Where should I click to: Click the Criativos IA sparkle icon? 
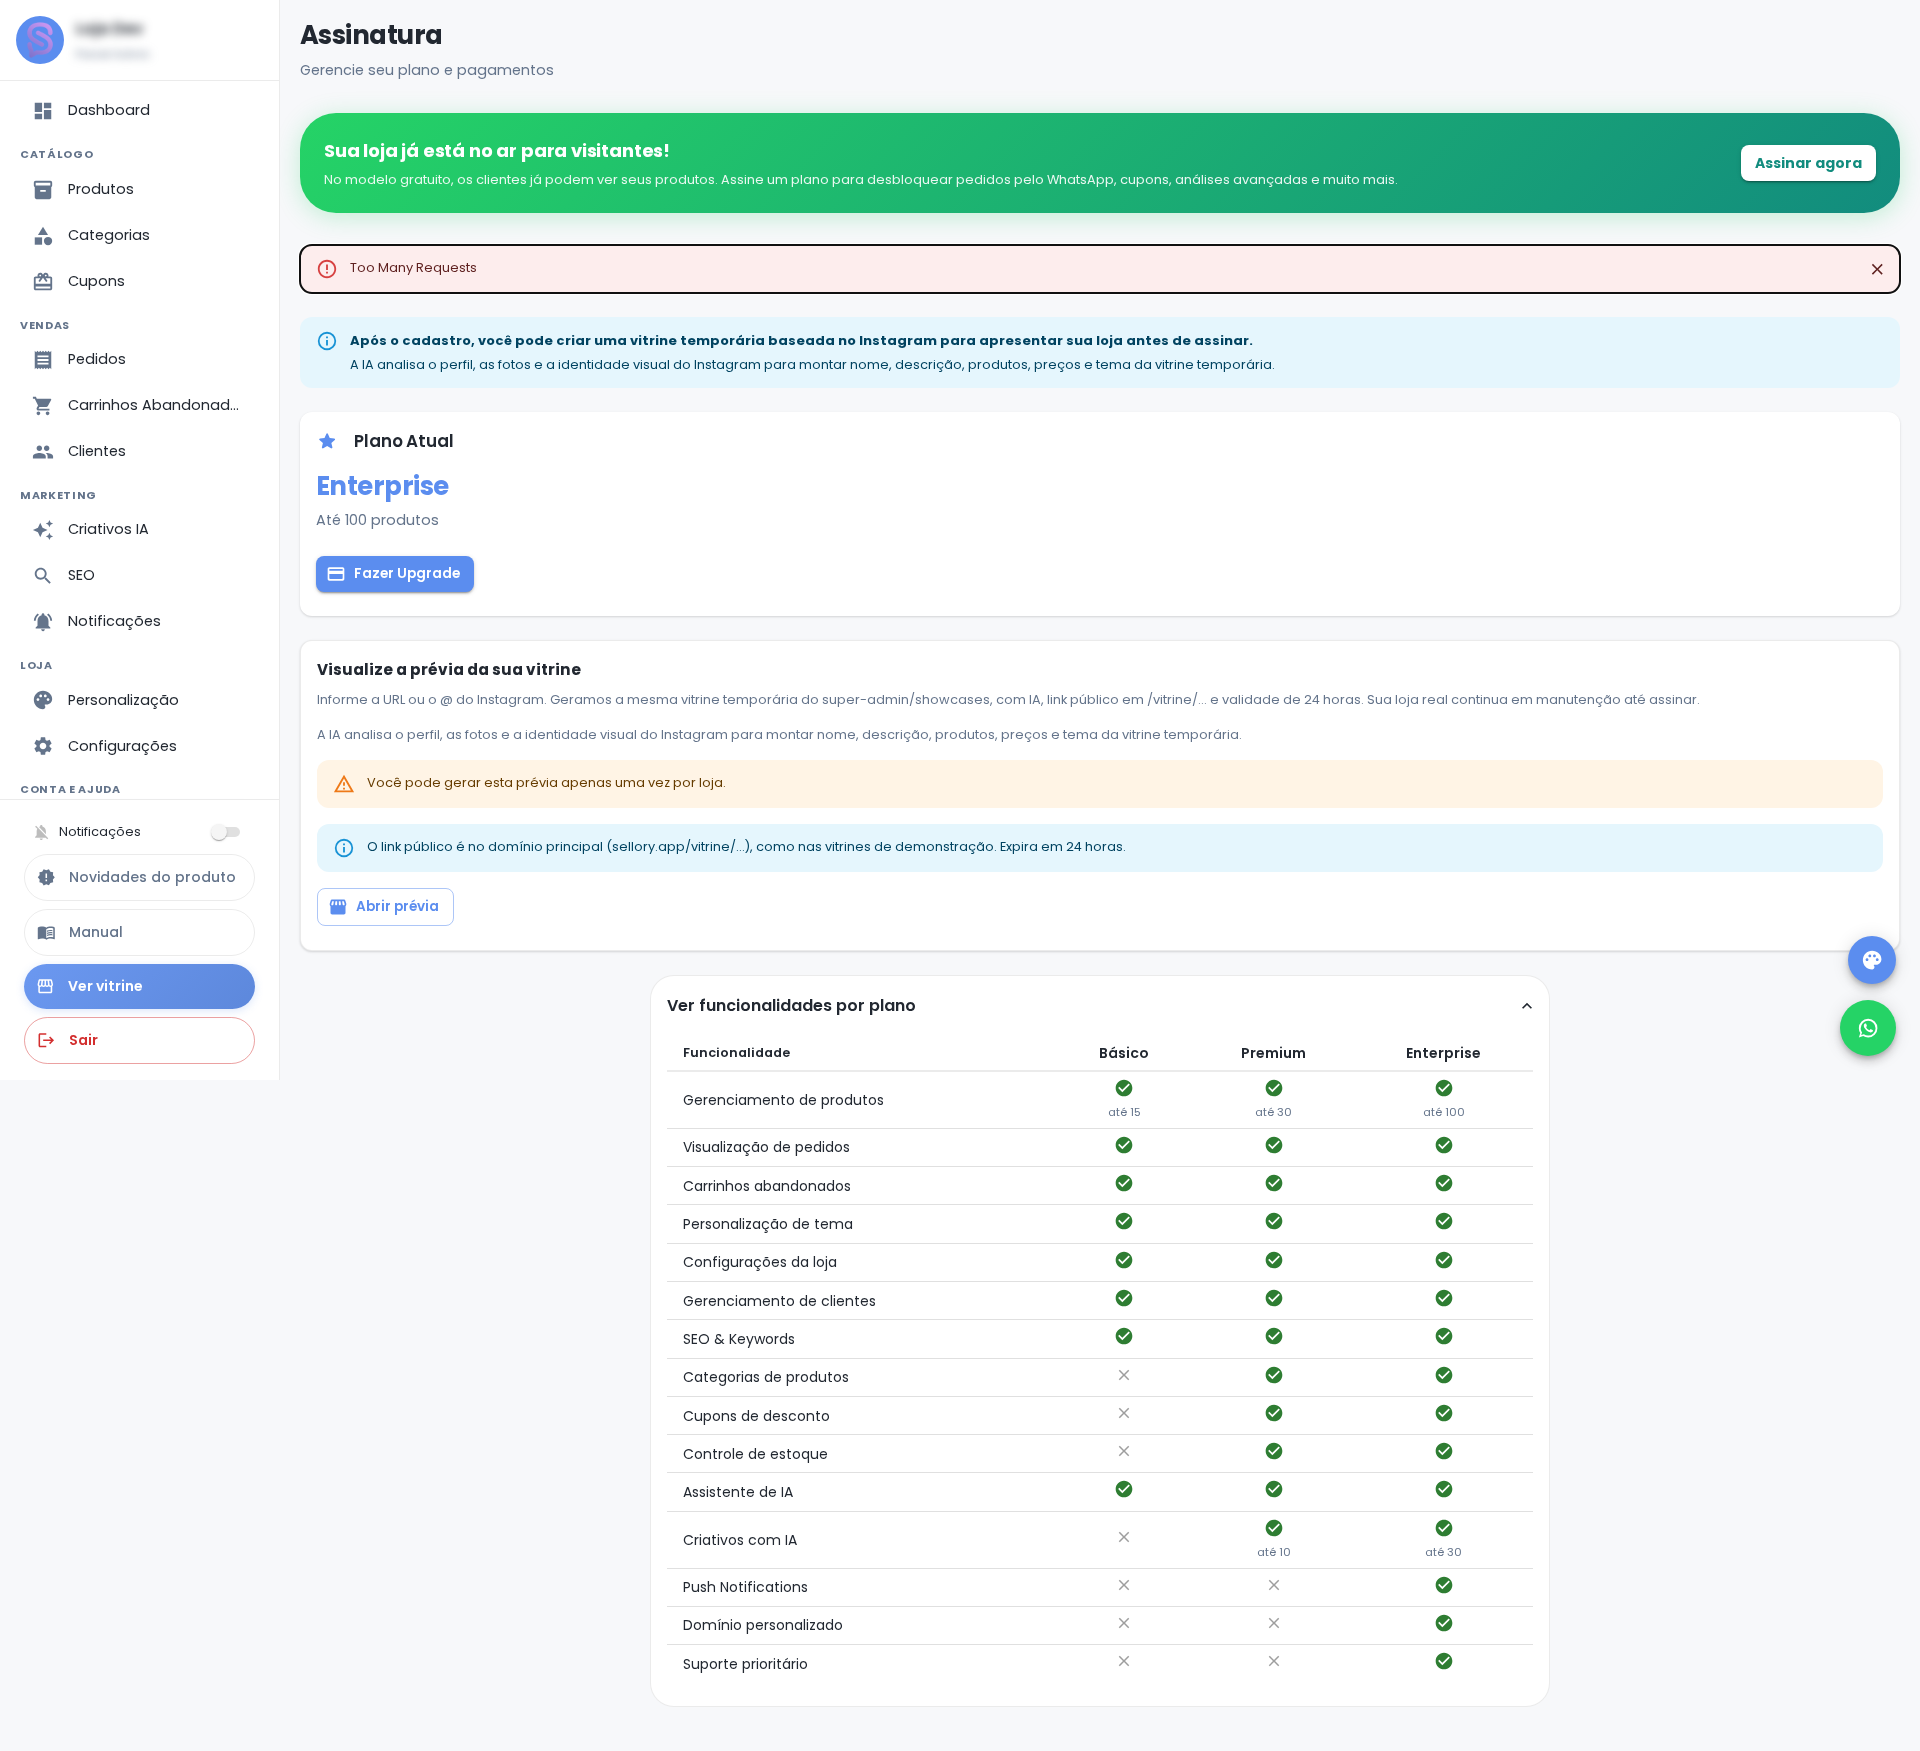(43, 530)
